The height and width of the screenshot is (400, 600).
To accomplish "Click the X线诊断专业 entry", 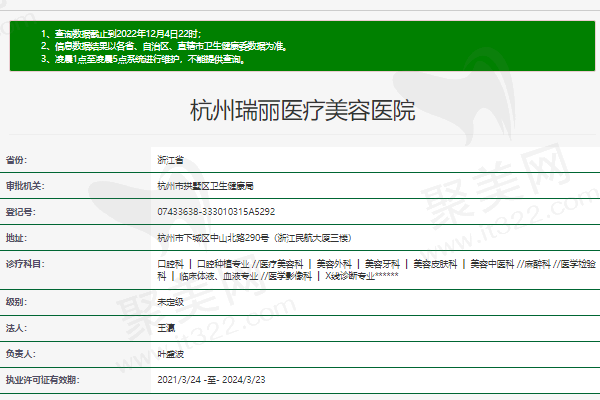I will click(350, 276).
